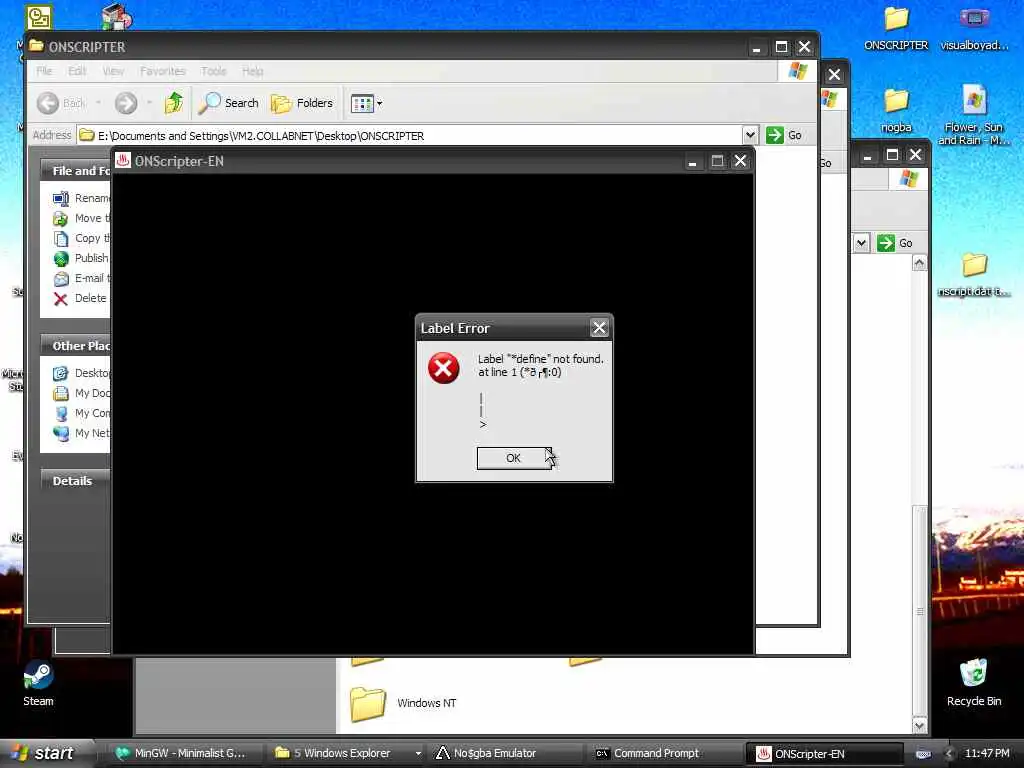Open the Tools menu in ONSCRIPTER window
This screenshot has height=768, width=1024.
[214, 71]
